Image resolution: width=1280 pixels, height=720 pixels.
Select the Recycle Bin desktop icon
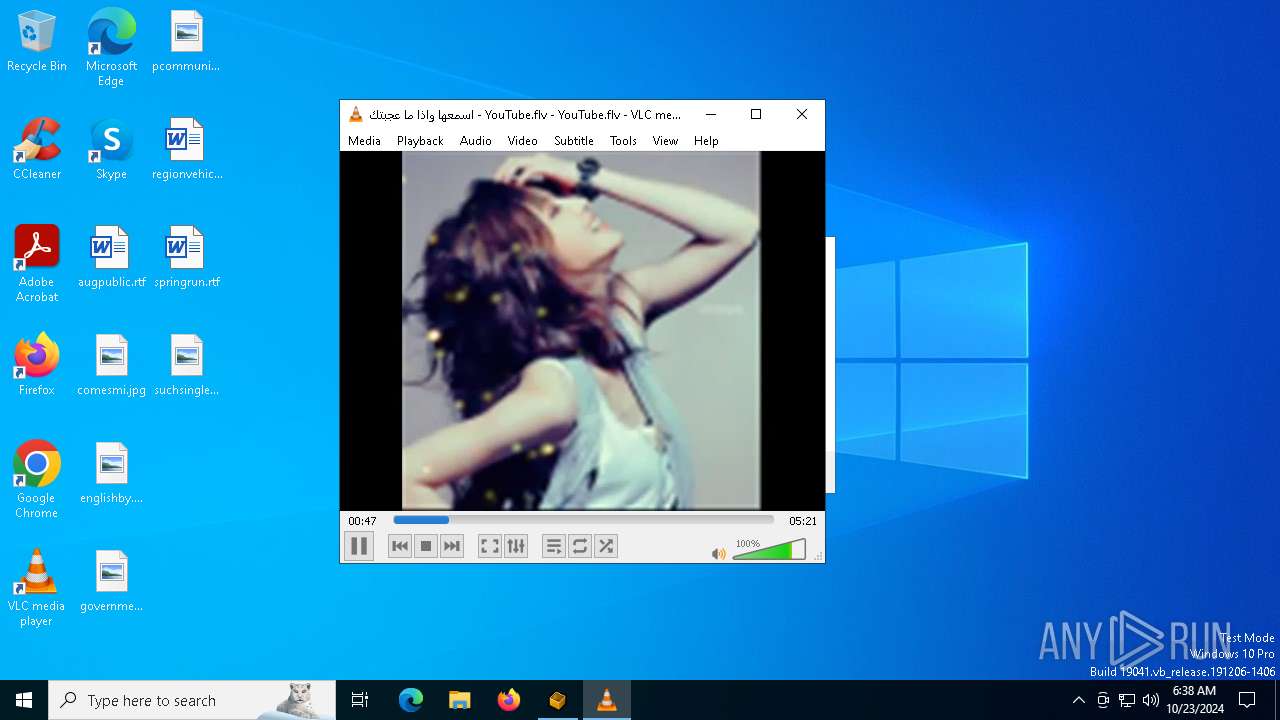point(37,42)
